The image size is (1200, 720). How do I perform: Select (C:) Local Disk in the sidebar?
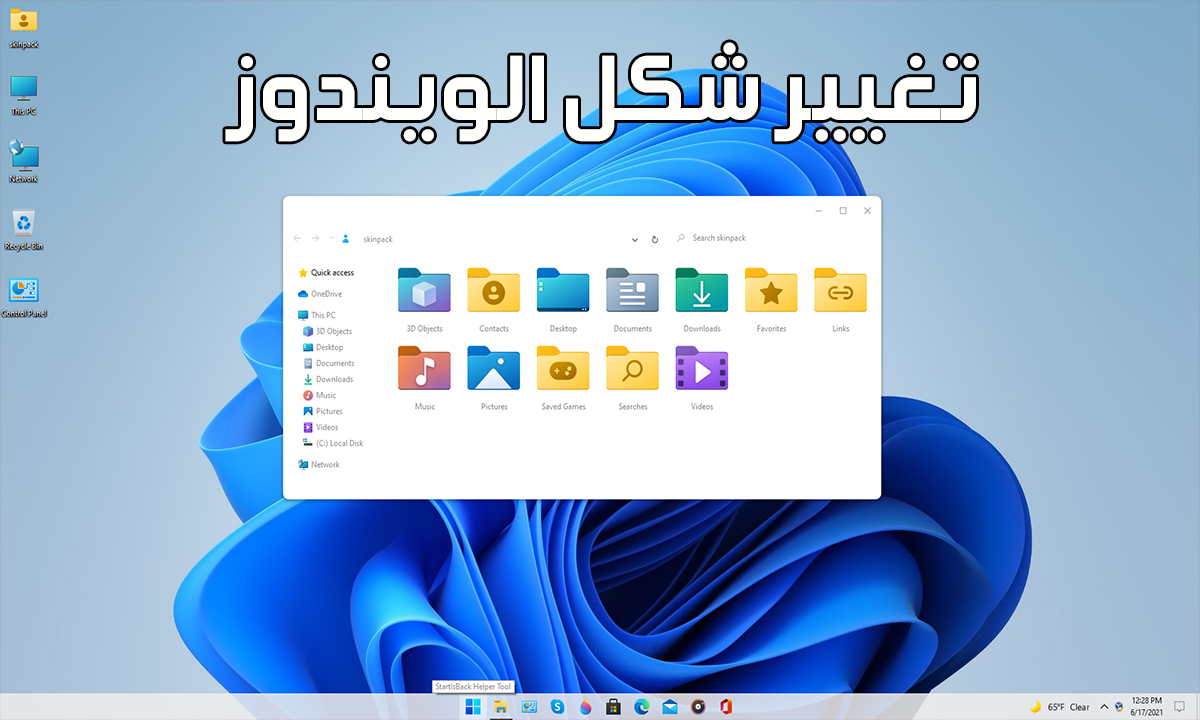[333, 443]
